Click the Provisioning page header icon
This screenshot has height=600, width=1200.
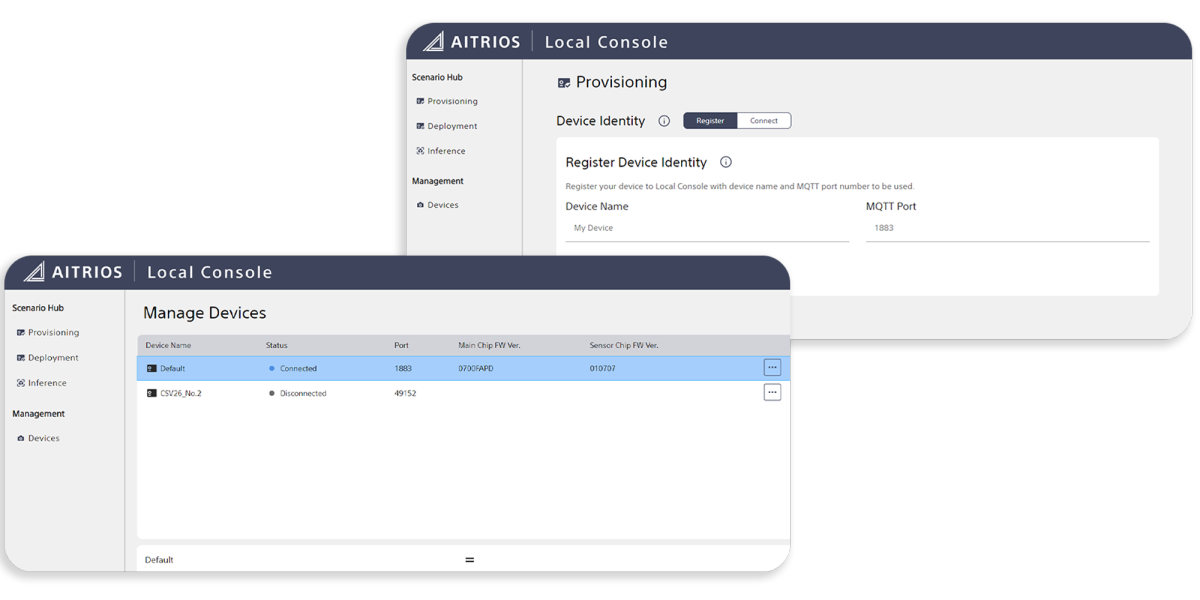(565, 82)
